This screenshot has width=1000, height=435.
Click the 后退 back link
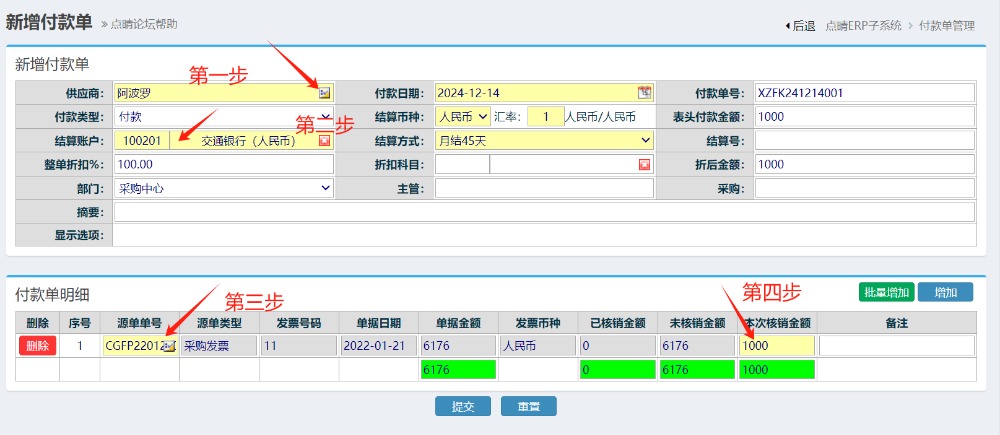801,26
